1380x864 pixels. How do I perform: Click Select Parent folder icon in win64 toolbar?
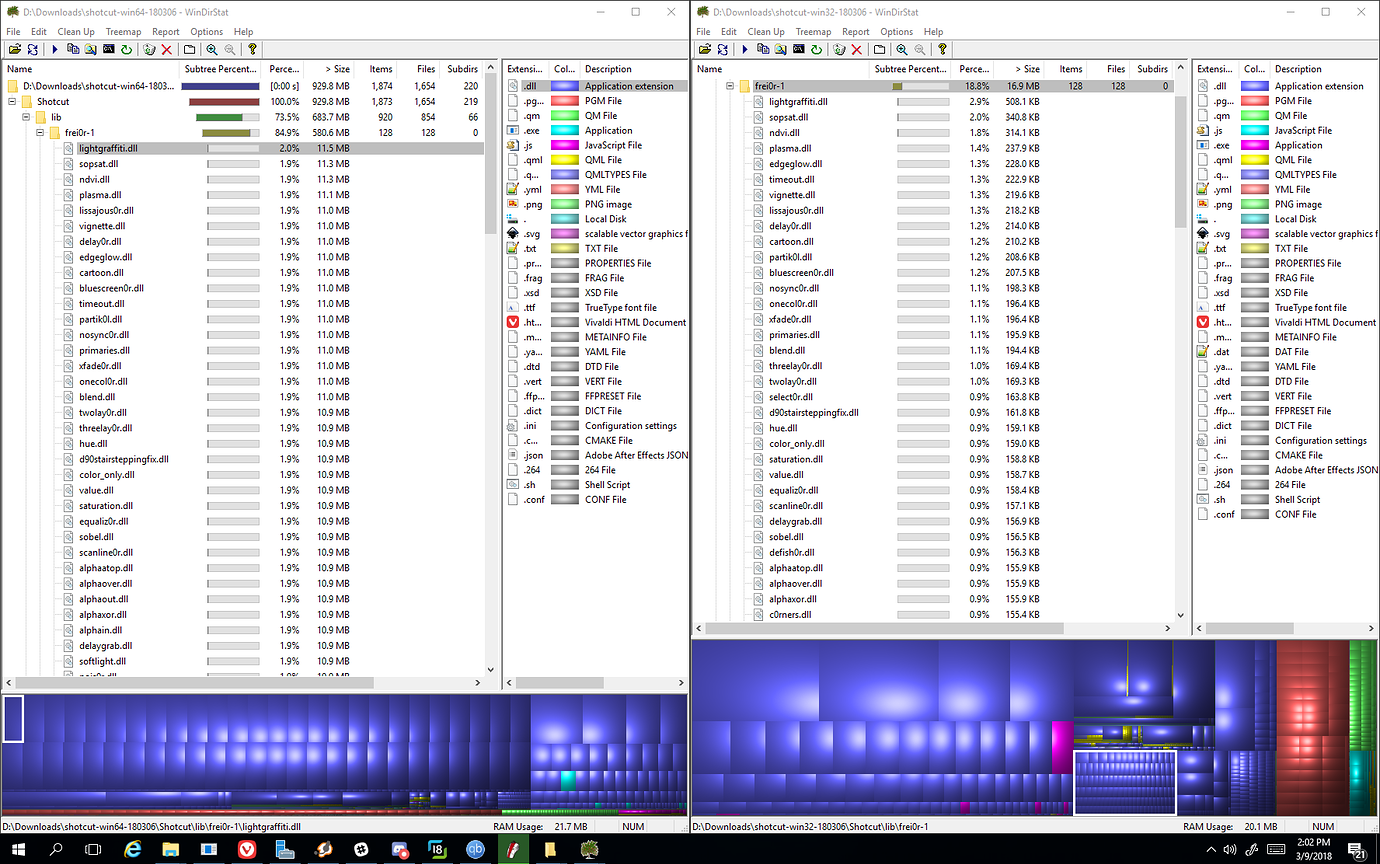pyautogui.click(x=189, y=49)
